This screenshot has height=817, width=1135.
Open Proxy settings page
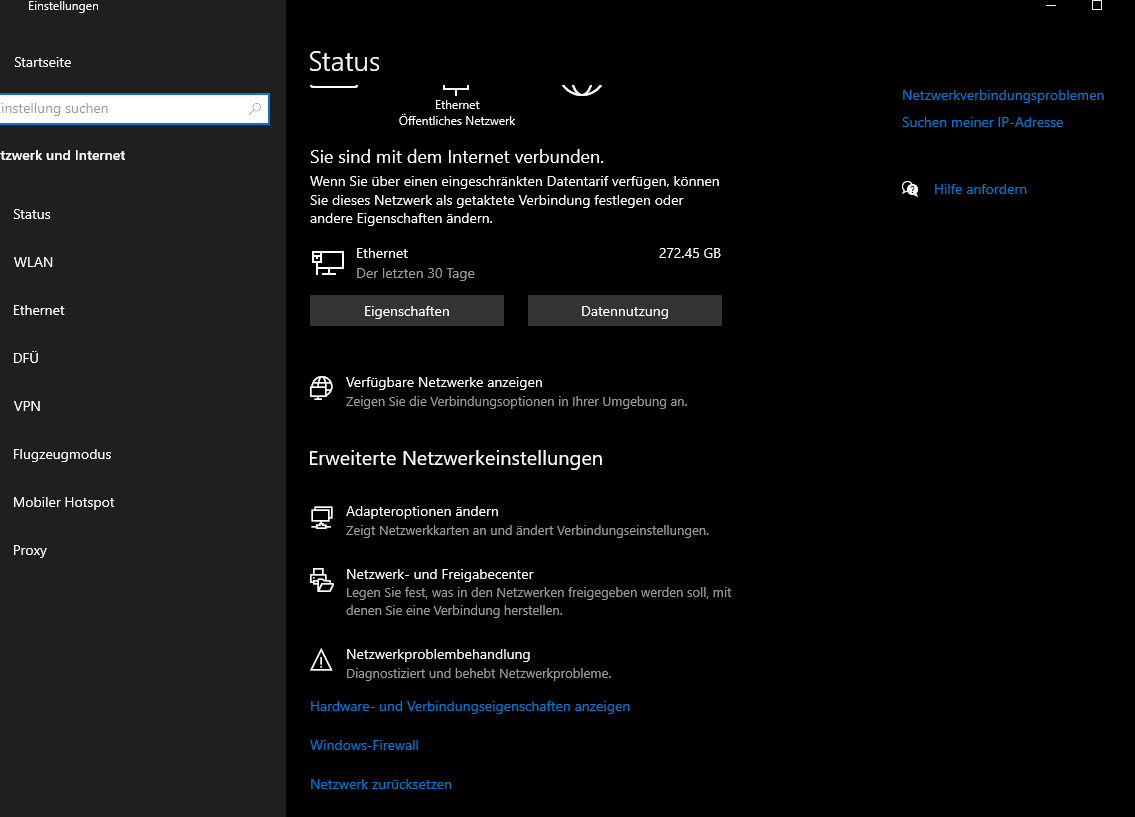click(x=30, y=550)
